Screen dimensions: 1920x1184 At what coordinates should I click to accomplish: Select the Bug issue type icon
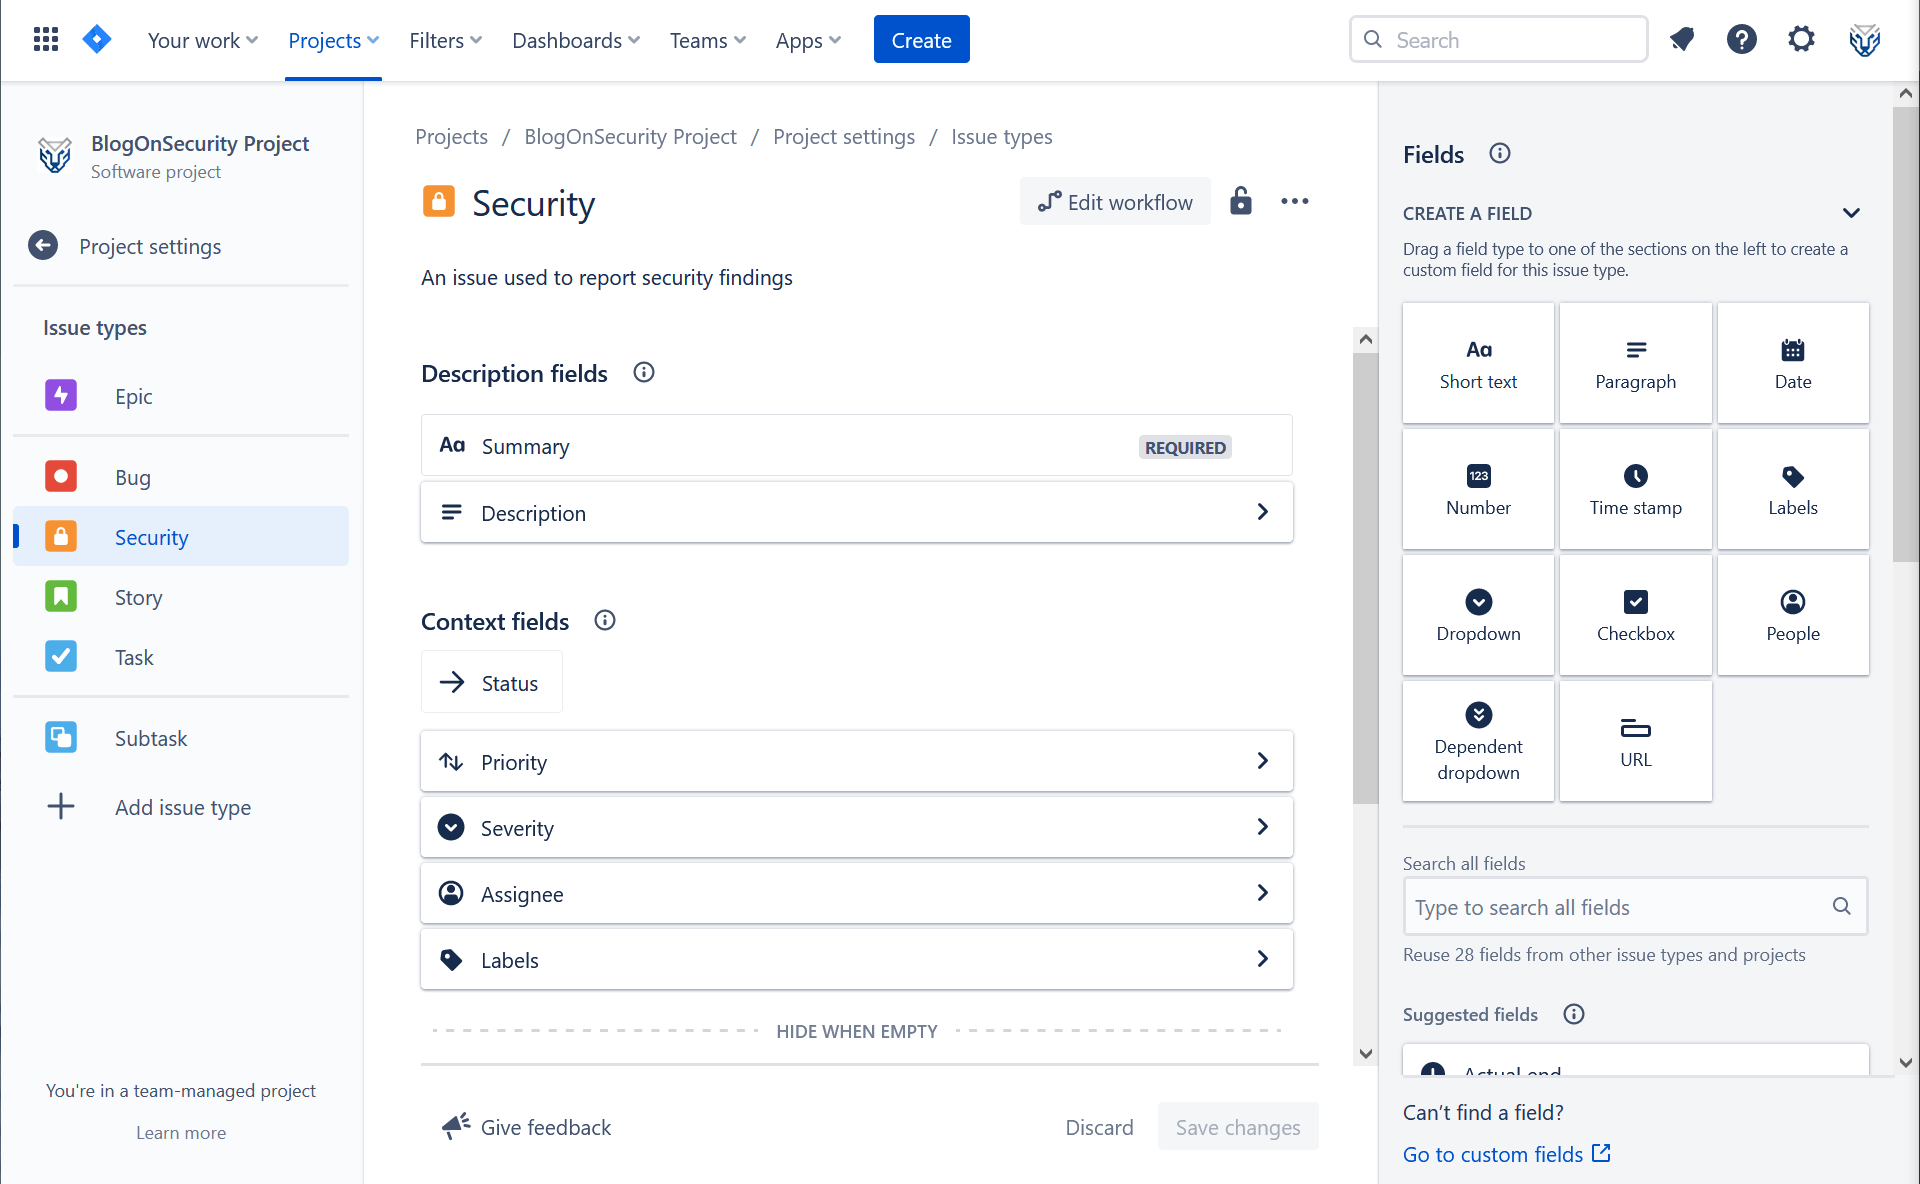[61, 477]
